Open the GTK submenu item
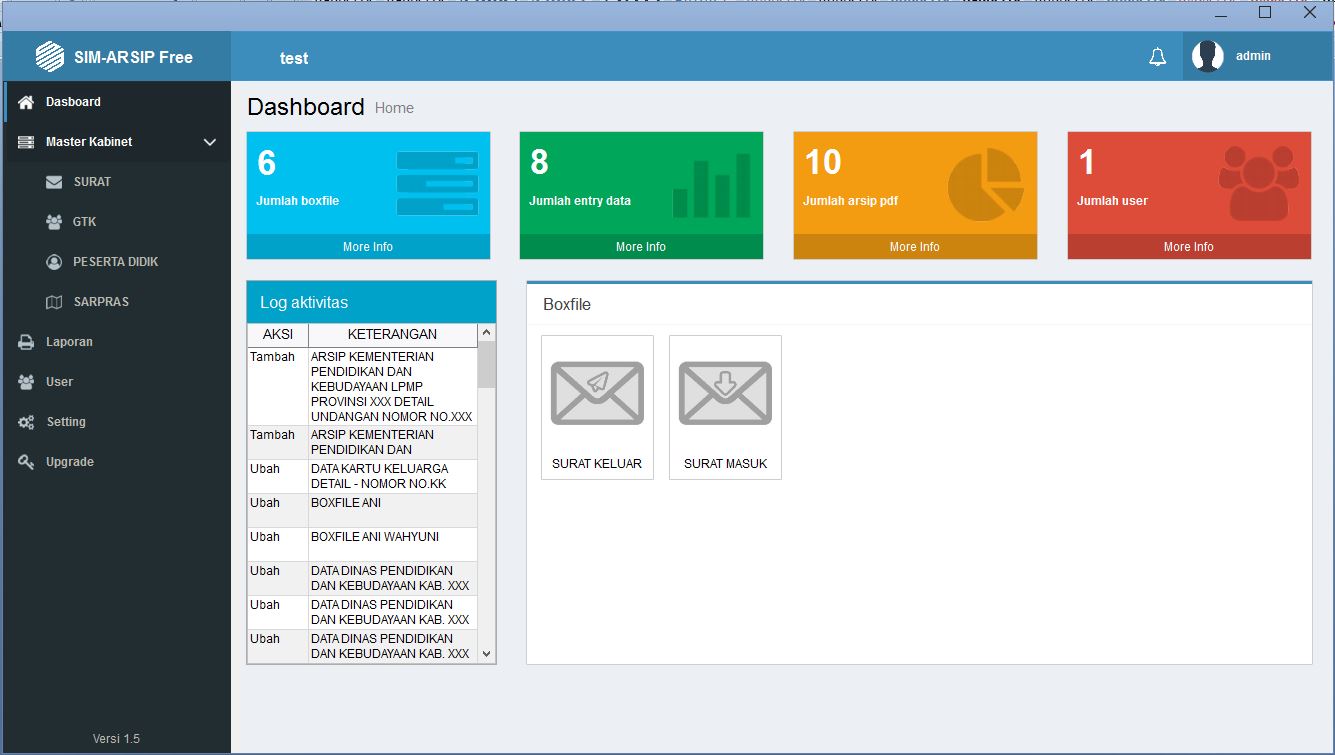The image size is (1335, 755). (84, 222)
